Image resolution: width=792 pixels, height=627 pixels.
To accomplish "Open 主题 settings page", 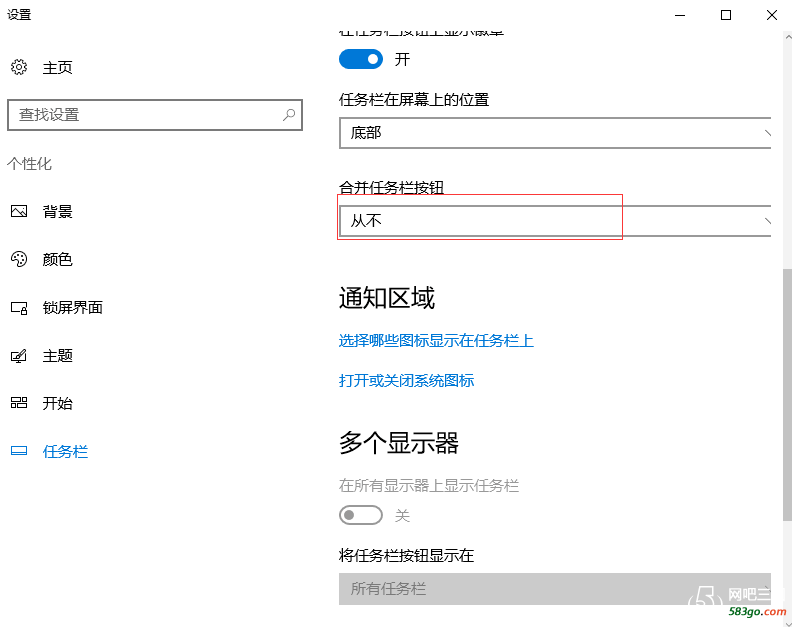I will pyautogui.click(x=58, y=356).
